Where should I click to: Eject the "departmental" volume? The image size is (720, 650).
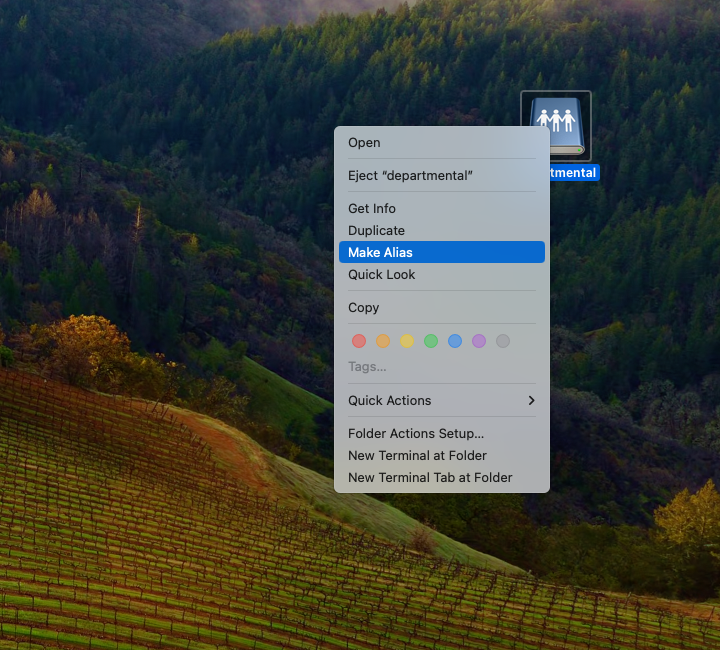[x=410, y=176]
